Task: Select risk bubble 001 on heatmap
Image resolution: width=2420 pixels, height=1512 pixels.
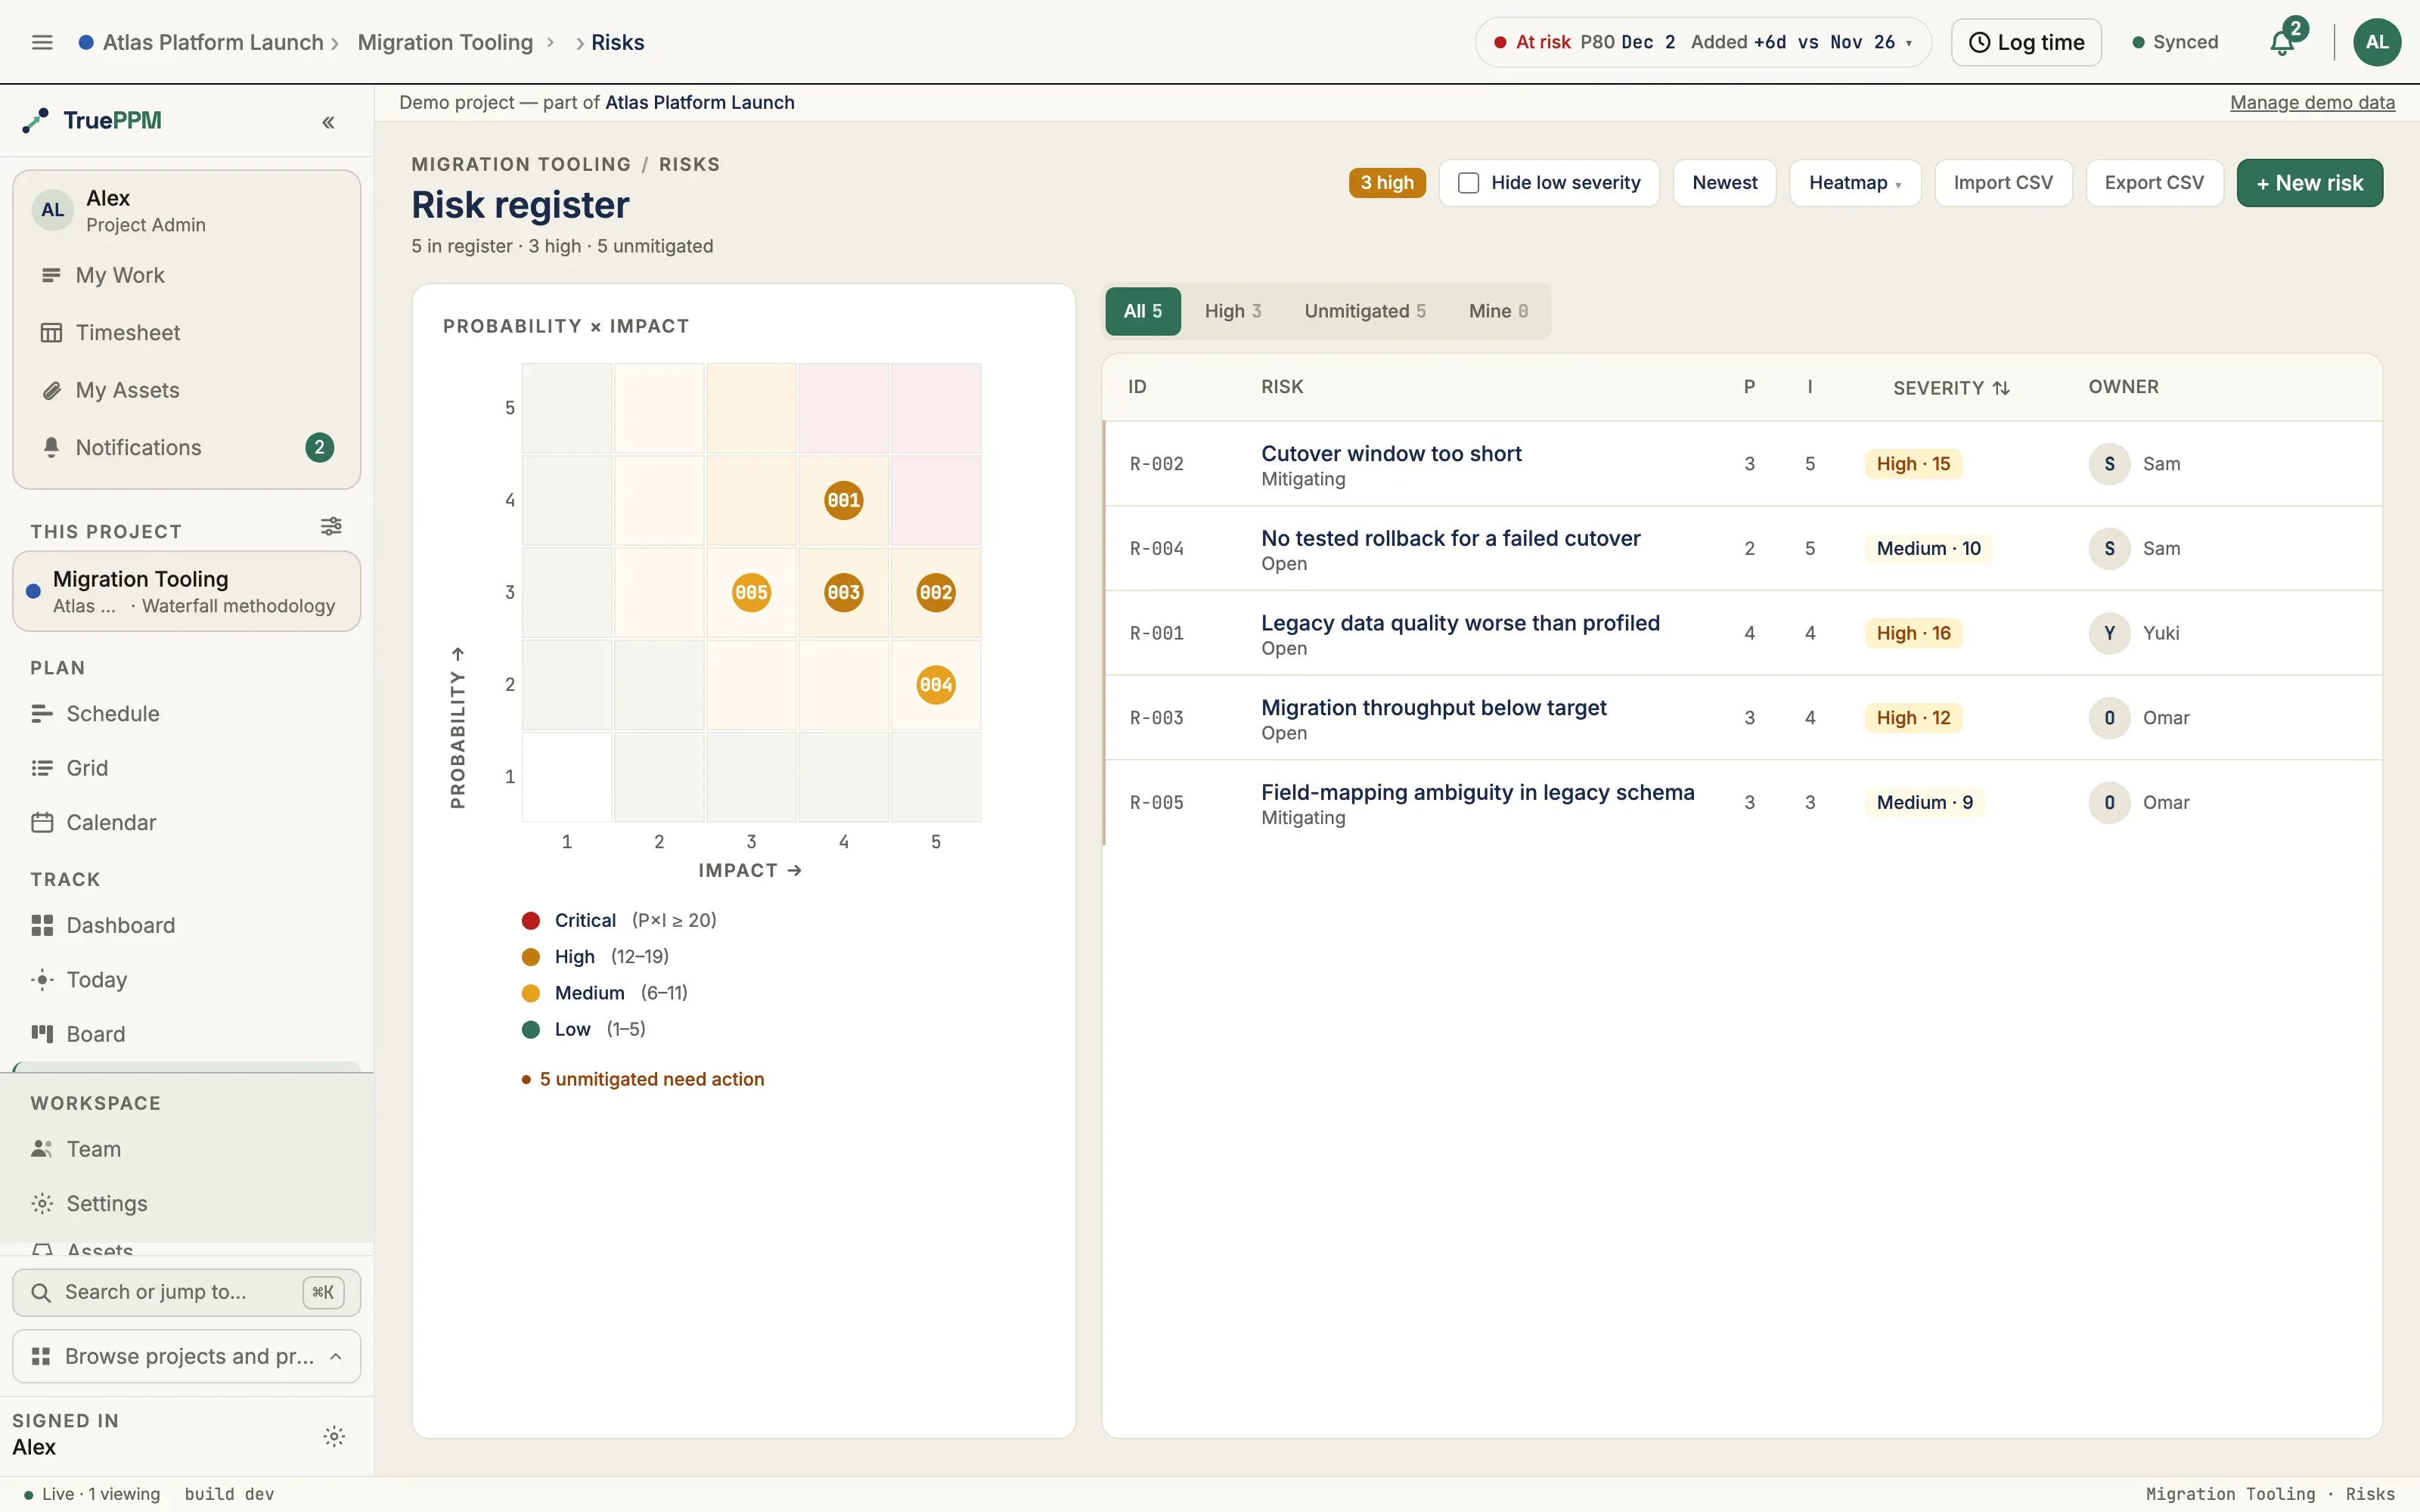Action: tap(843, 500)
